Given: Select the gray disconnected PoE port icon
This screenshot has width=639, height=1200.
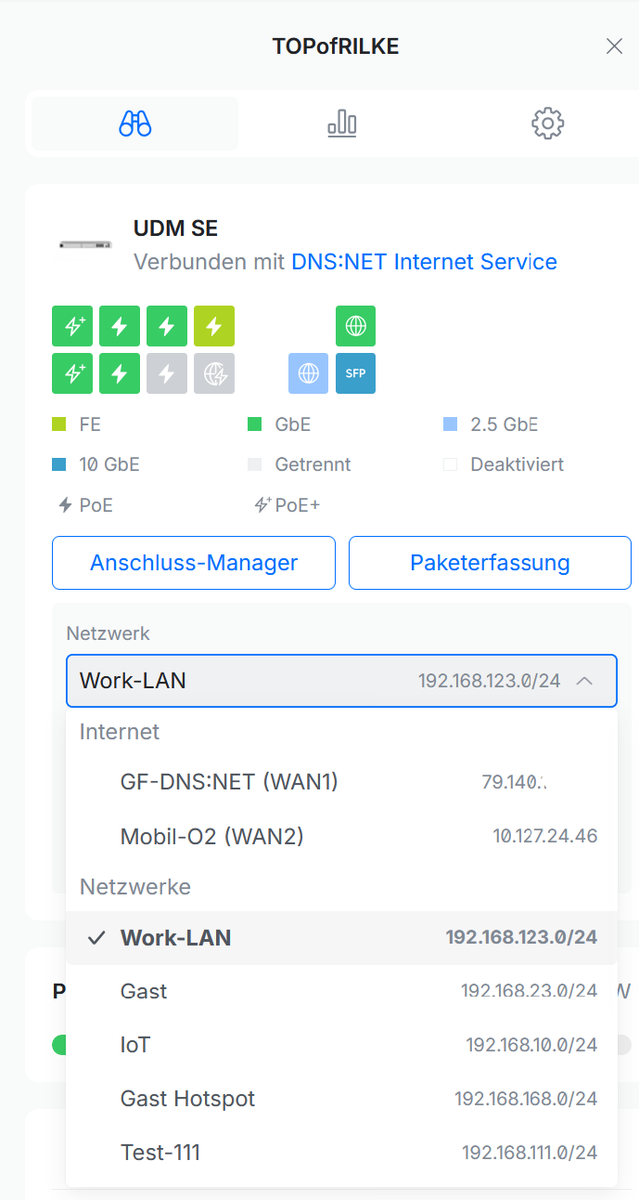Looking at the screenshot, I should point(167,373).
